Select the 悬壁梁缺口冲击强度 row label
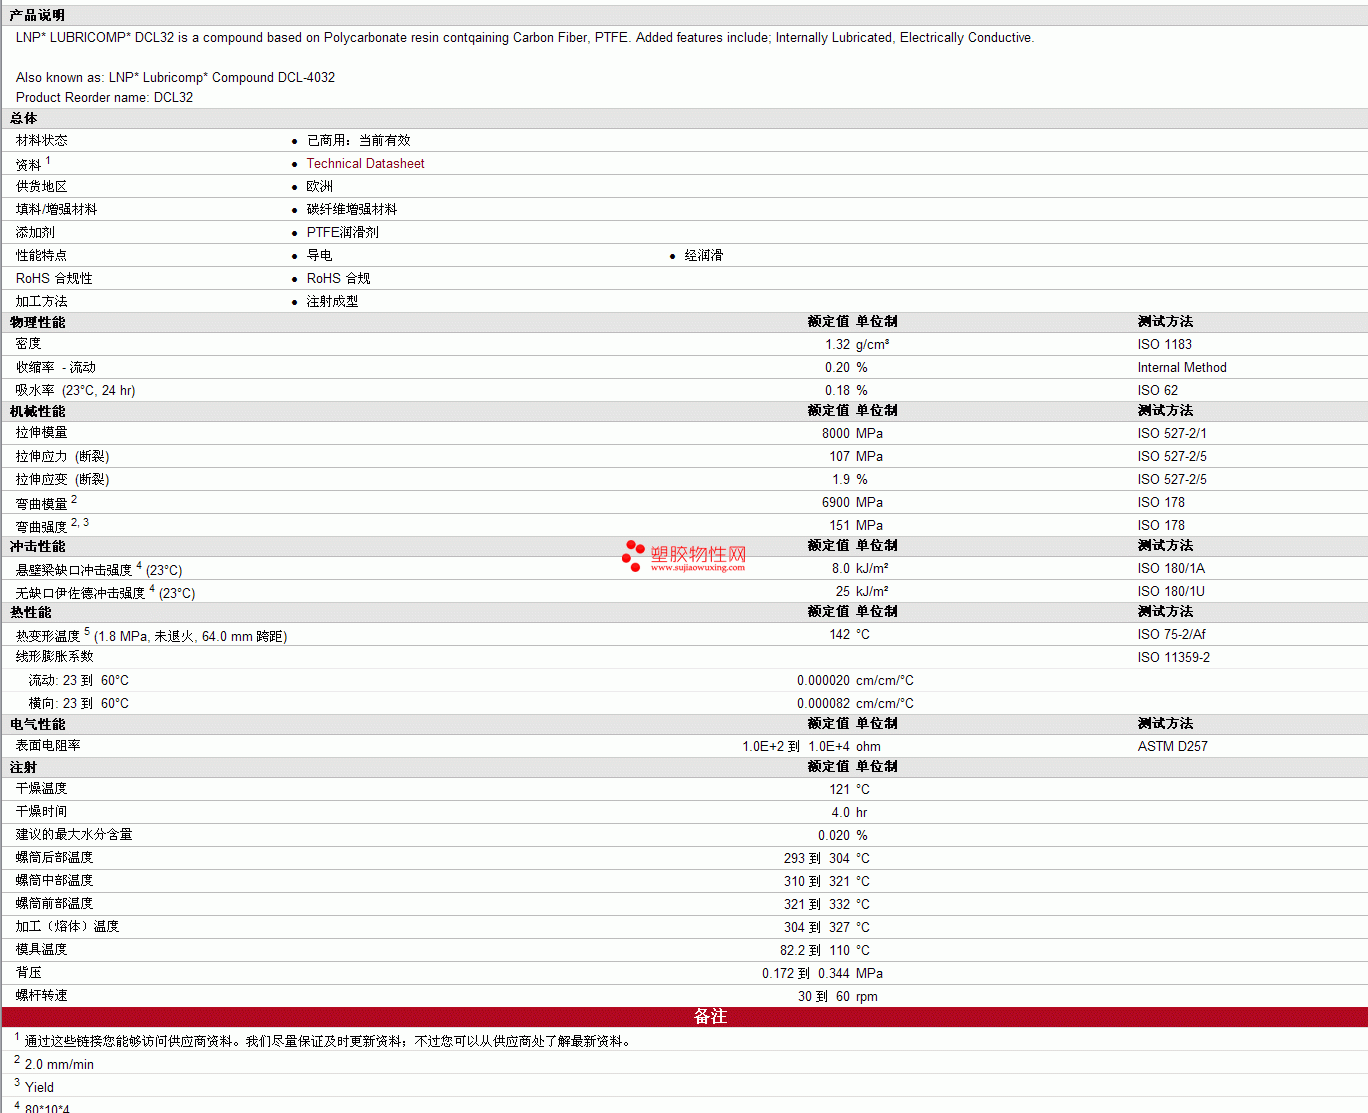The width and height of the screenshot is (1368, 1113). click(99, 569)
